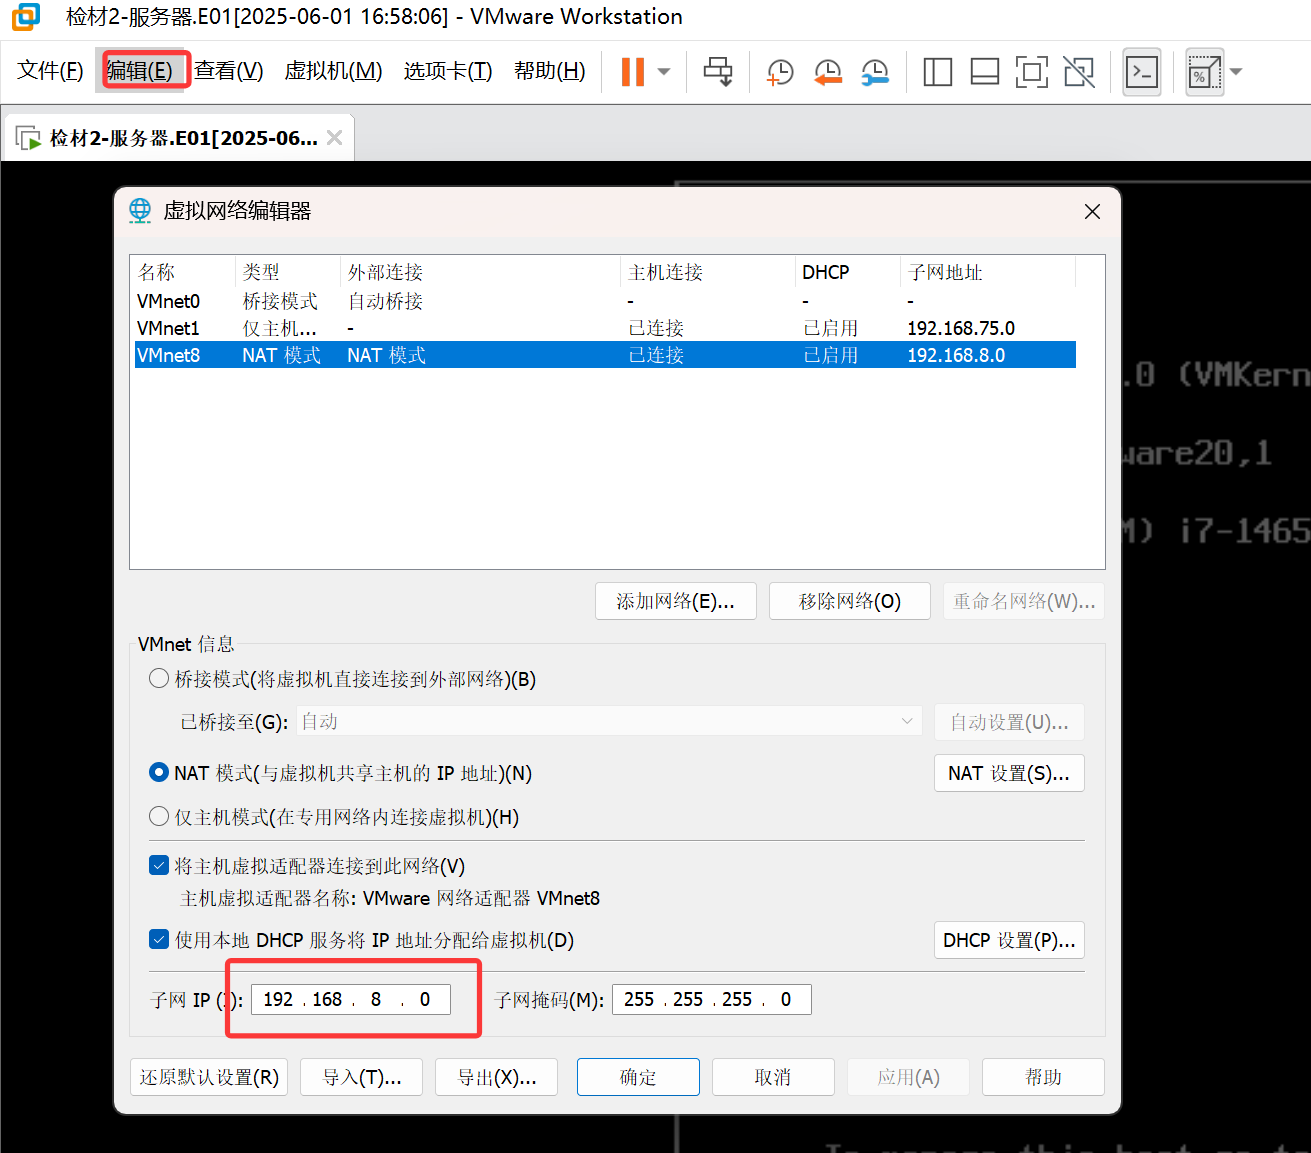Click the 外部连接 column header

pos(480,272)
